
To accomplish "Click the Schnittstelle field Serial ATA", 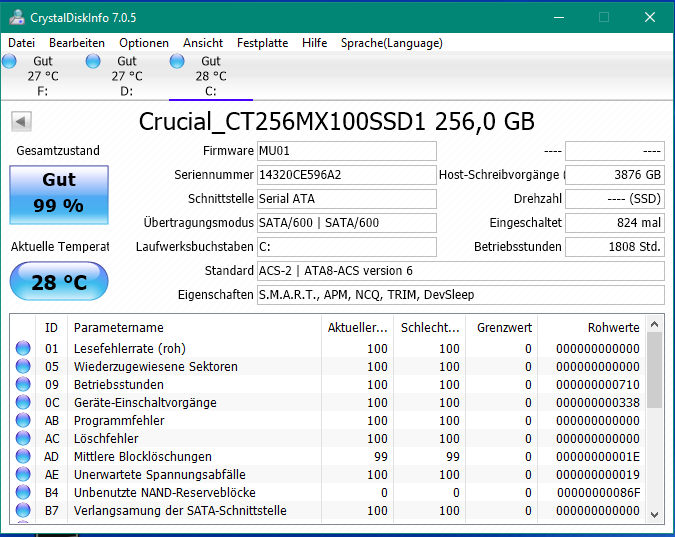I will coord(347,199).
